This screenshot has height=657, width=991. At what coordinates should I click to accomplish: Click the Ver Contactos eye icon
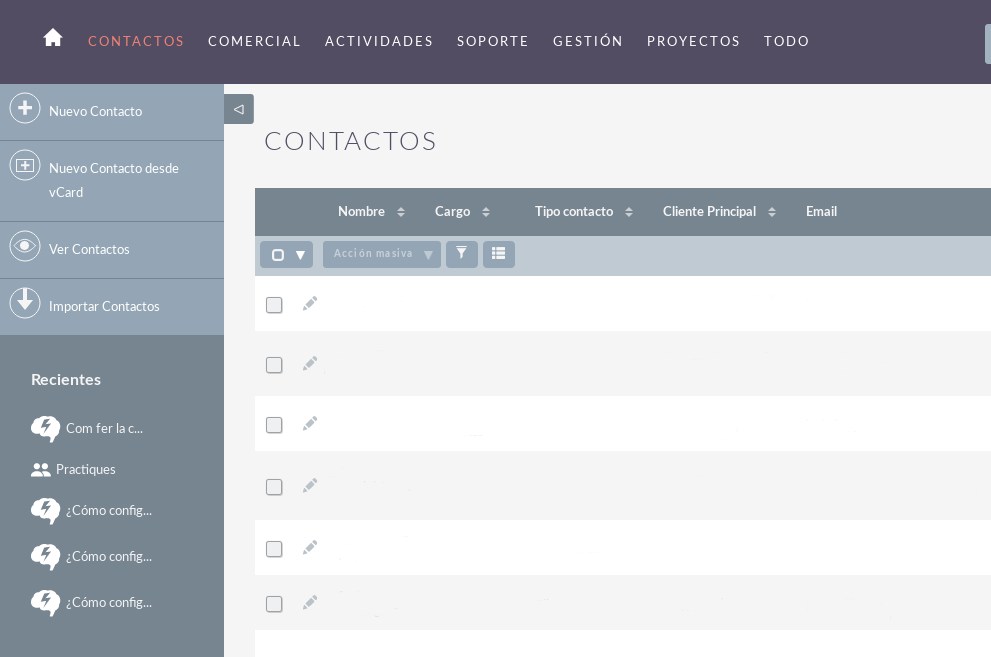point(25,246)
